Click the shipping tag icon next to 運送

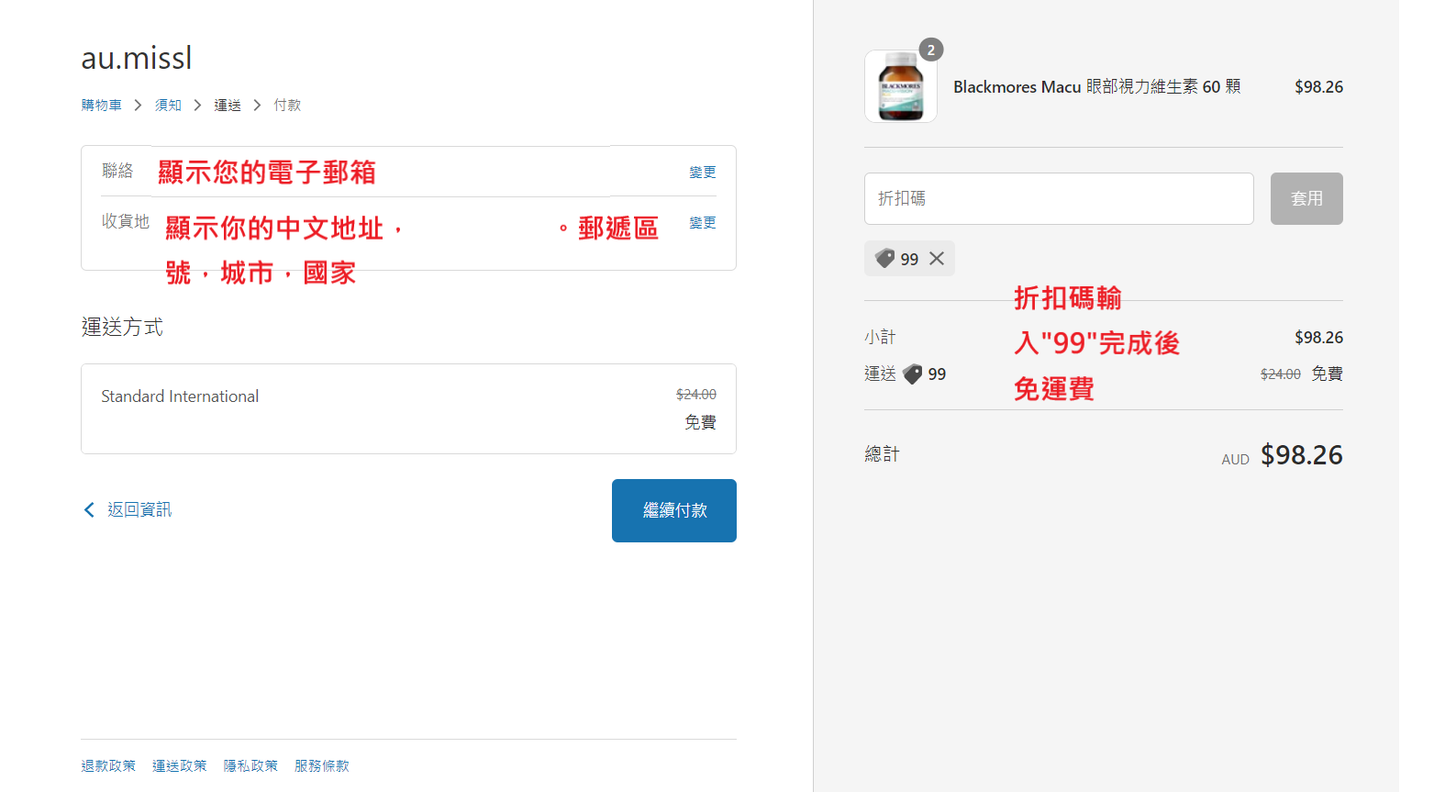(912, 374)
